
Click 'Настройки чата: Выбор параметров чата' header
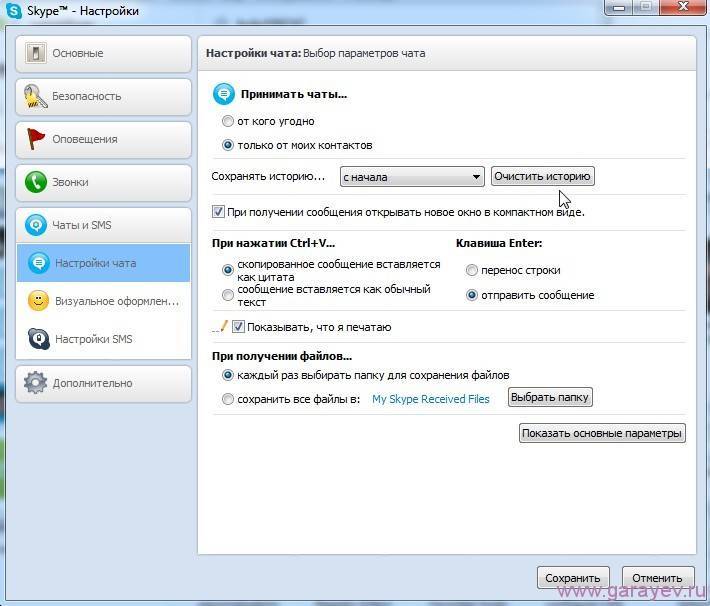pyautogui.click(x=316, y=53)
